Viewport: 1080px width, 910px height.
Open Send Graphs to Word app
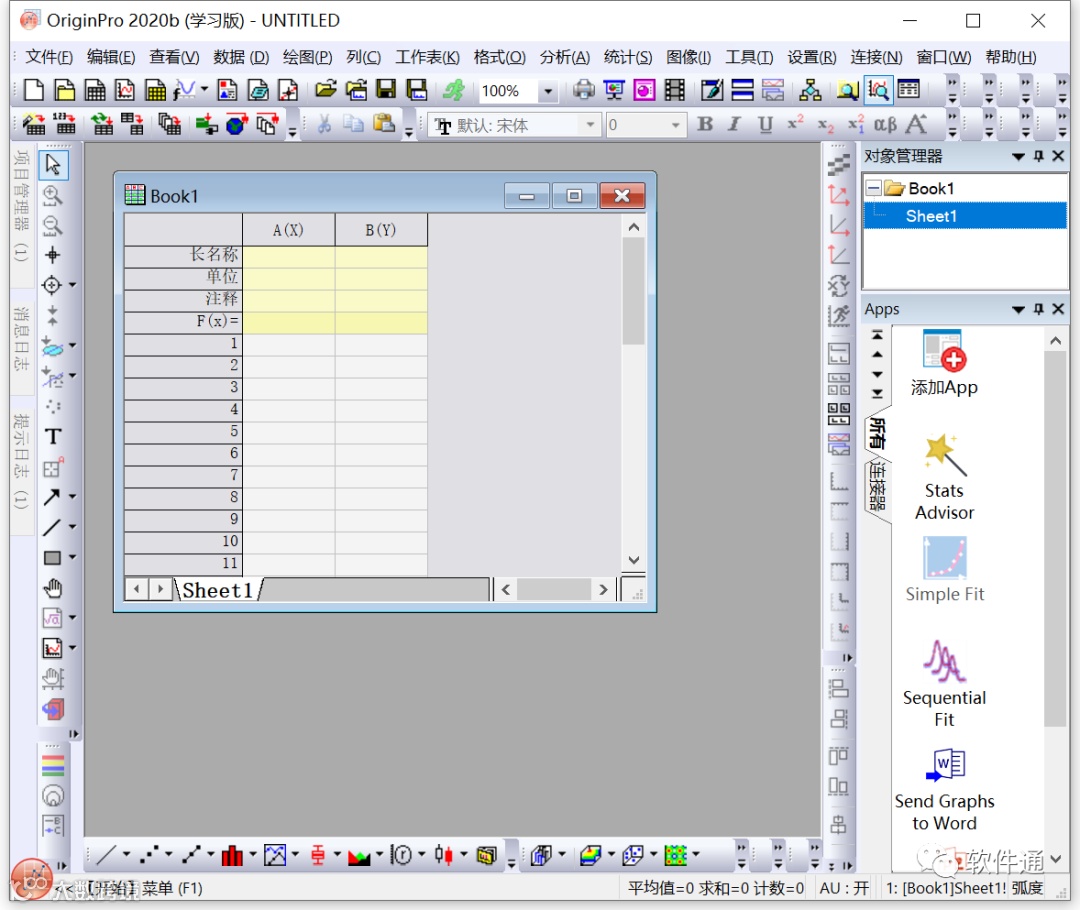tap(944, 789)
